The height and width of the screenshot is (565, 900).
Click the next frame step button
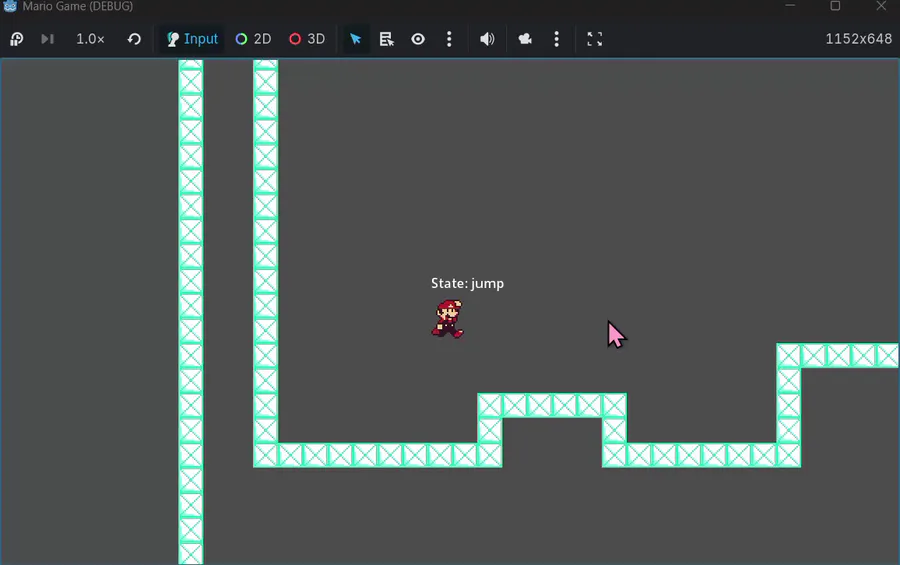coord(48,39)
